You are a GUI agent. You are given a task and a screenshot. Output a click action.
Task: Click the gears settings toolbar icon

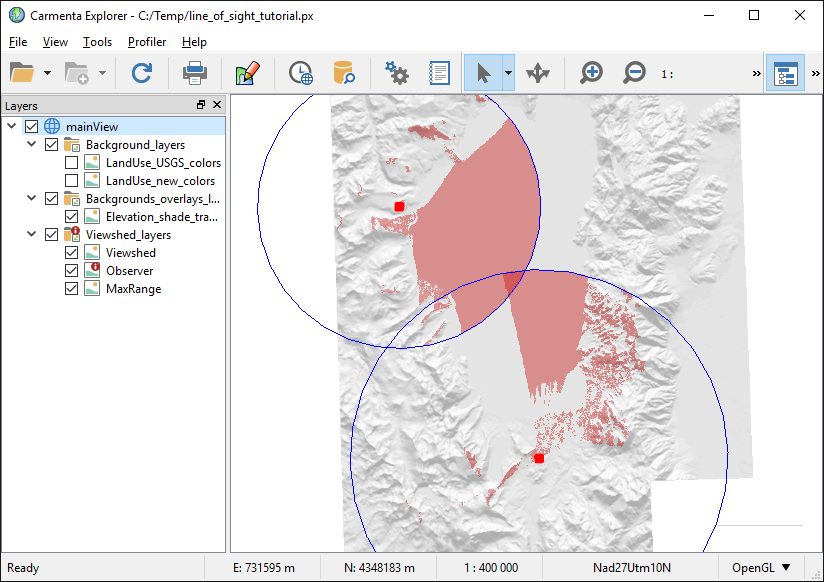(396, 73)
